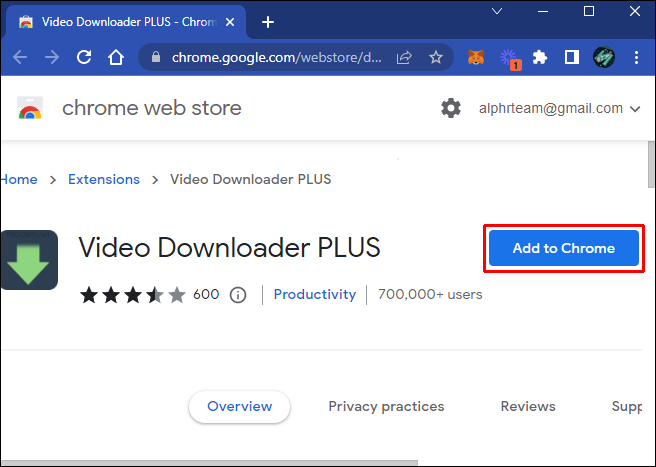Click the '700,000+ users' text
656x467 pixels.
pos(430,295)
